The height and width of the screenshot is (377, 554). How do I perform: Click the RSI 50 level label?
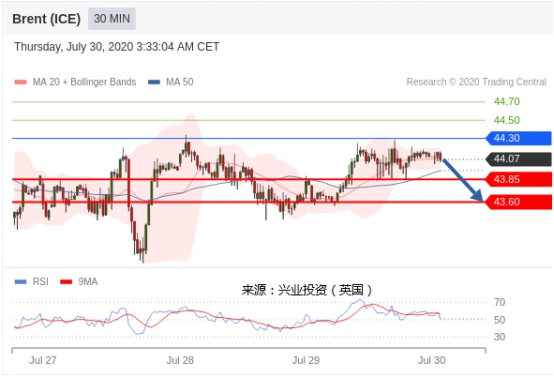499,320
